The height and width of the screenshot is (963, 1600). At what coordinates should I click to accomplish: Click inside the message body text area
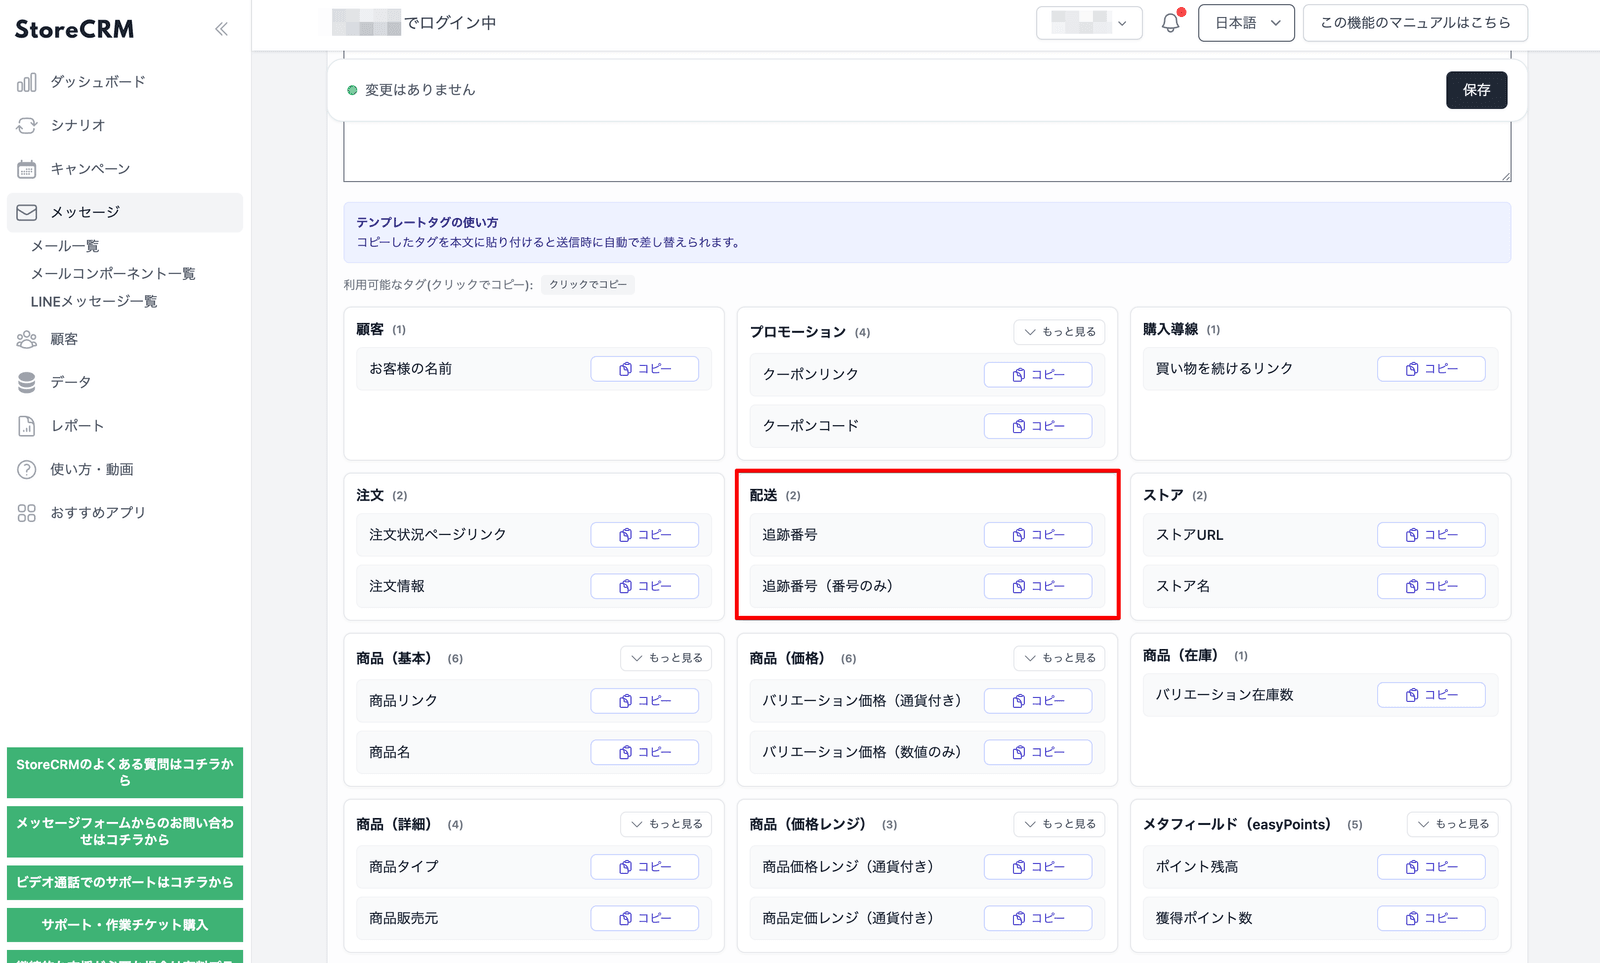pyautogui.click(x=927, y=153)
